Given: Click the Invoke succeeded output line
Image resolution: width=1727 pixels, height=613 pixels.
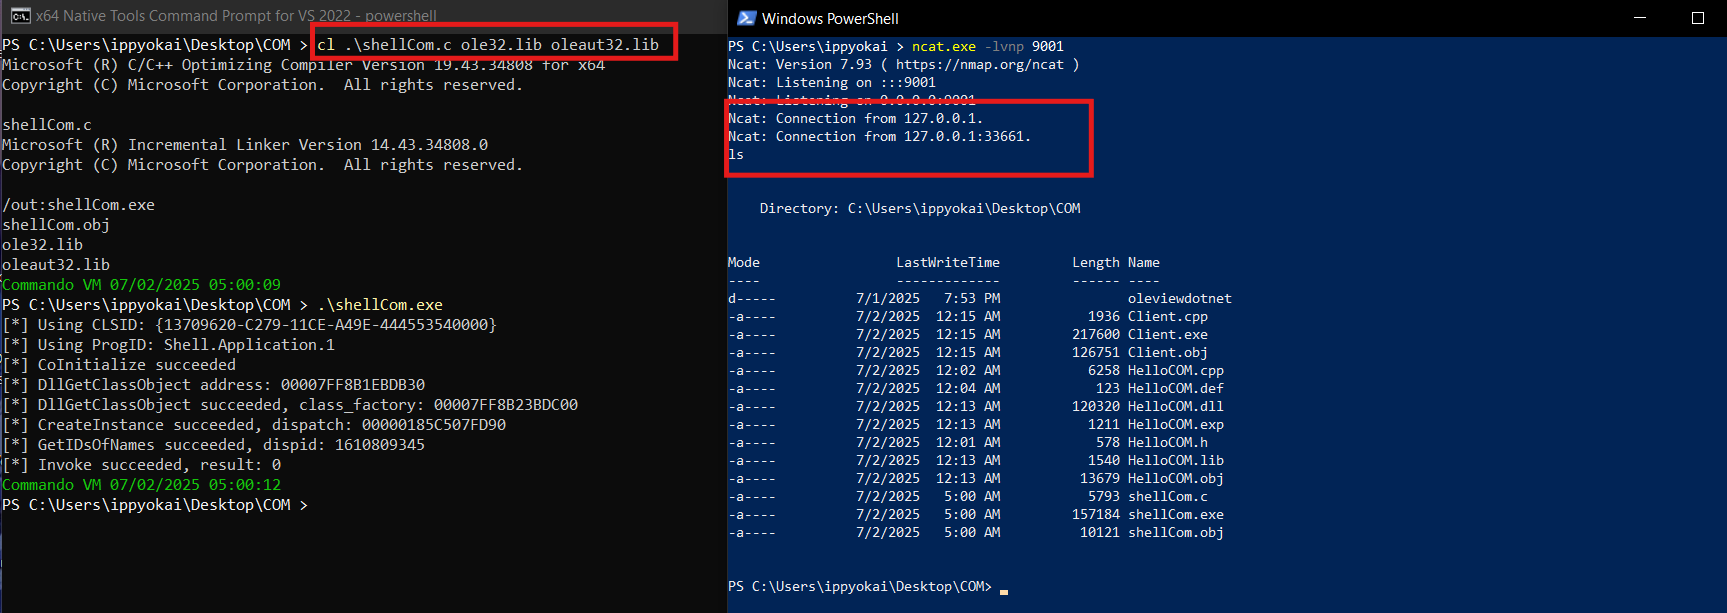Looking at the screenshot, I should [158, 465].
